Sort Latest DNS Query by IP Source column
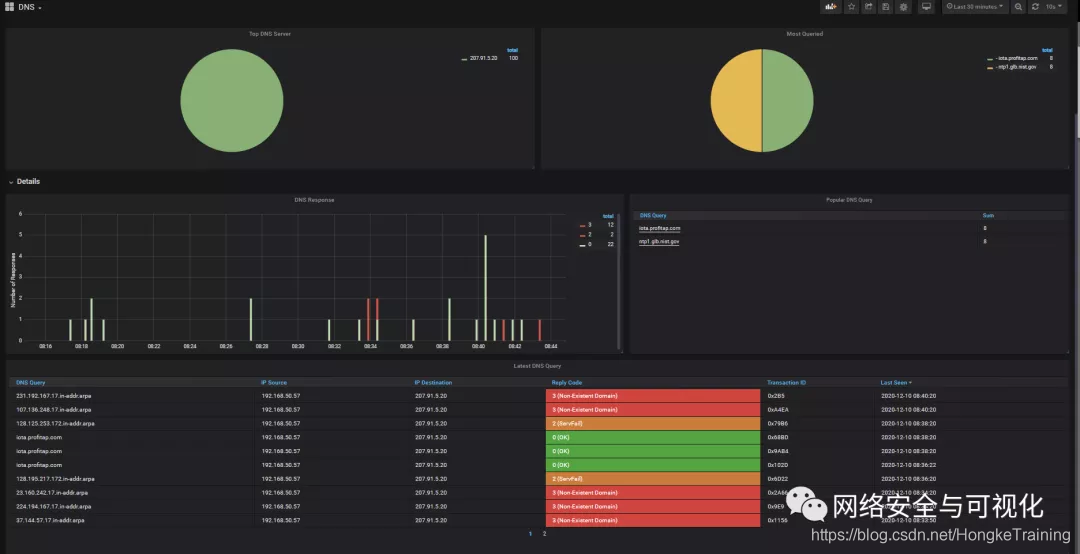1080x554 pixels. coord(274,382)
